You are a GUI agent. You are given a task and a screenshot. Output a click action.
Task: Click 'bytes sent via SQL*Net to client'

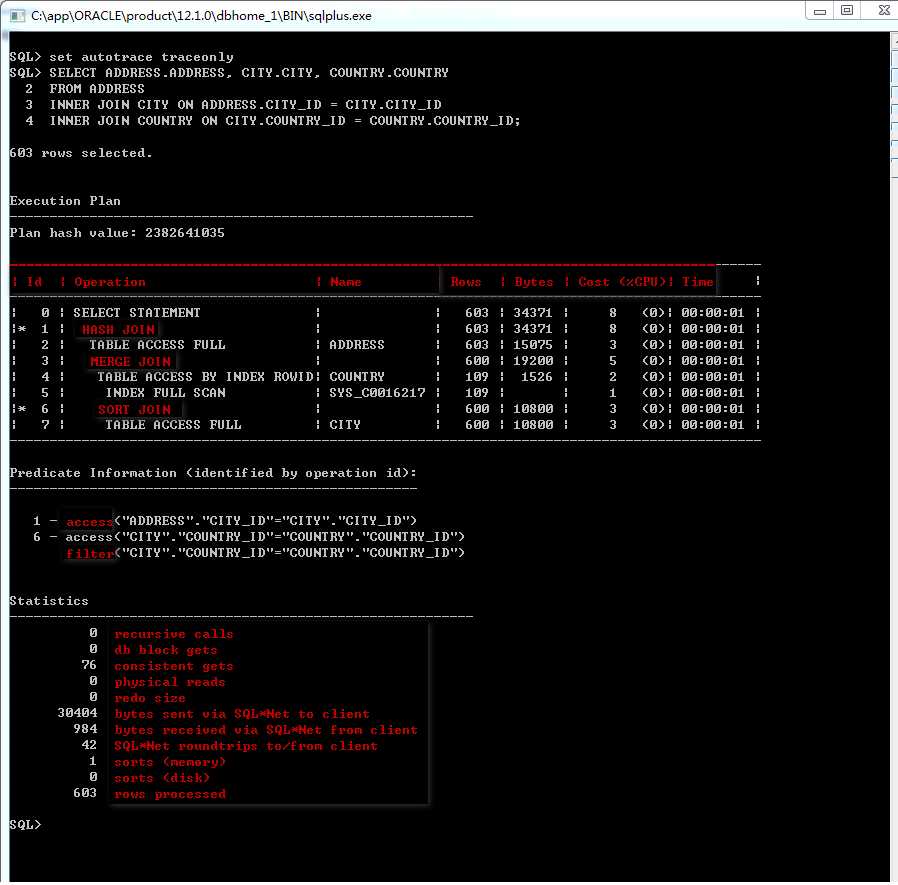tap(242, 714)
